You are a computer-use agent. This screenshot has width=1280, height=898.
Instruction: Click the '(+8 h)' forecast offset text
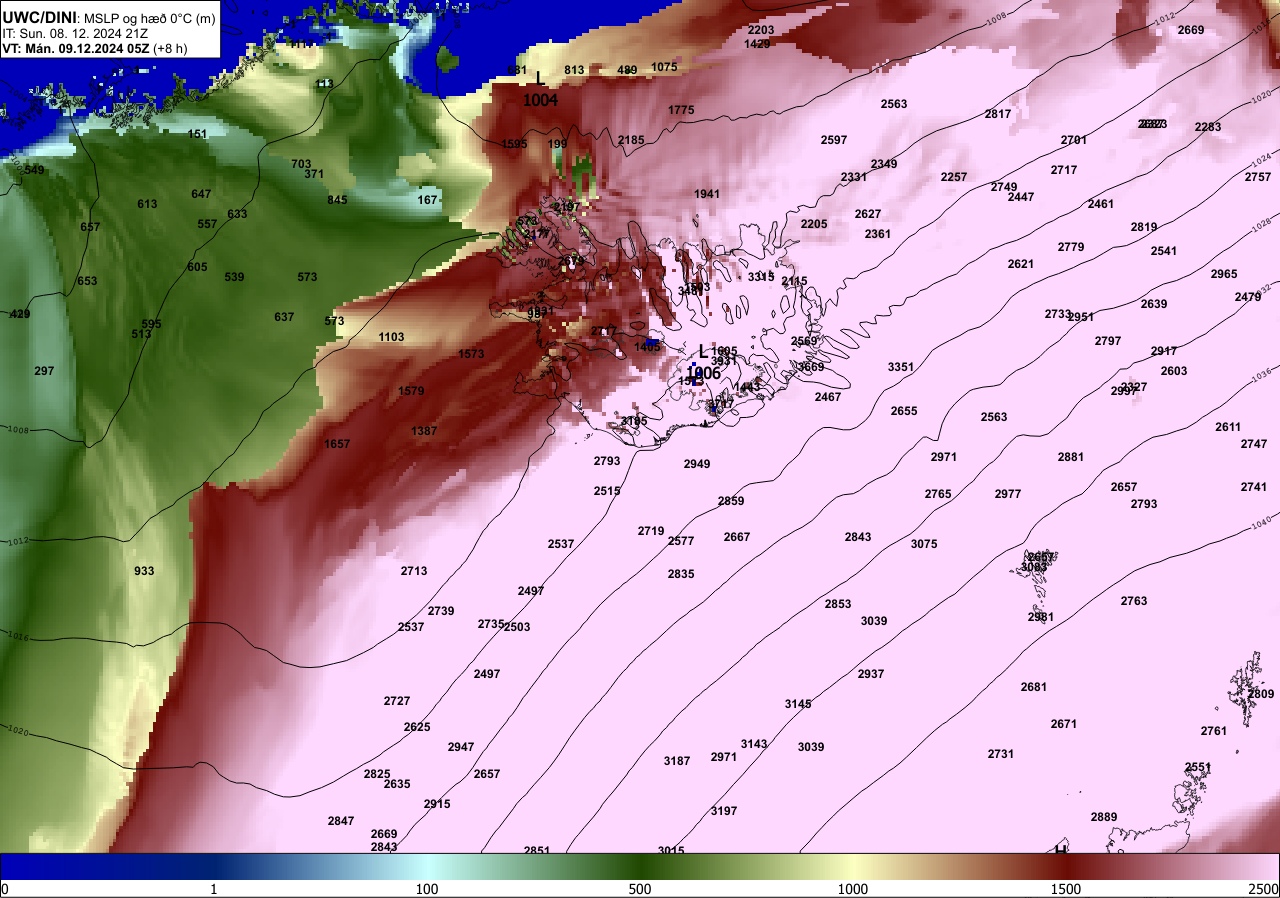[x=171, y=48]
